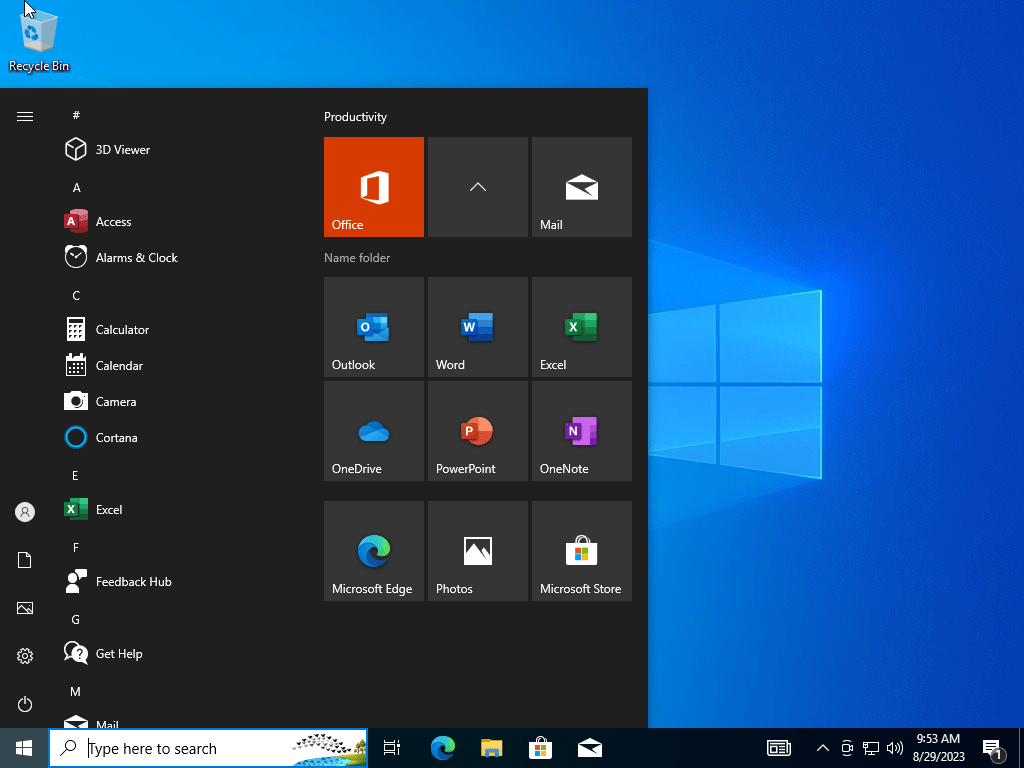Launch the Excel tile in the folder
Screen dimensions: 1024x768
click(581, 327)
